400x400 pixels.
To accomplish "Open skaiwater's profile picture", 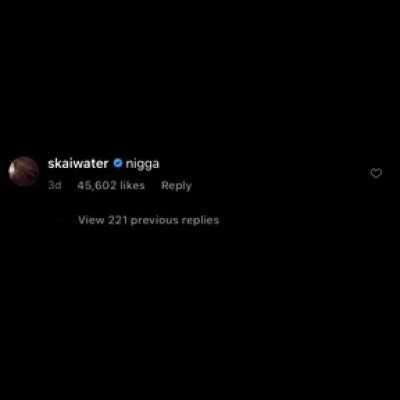I will 23,171.
